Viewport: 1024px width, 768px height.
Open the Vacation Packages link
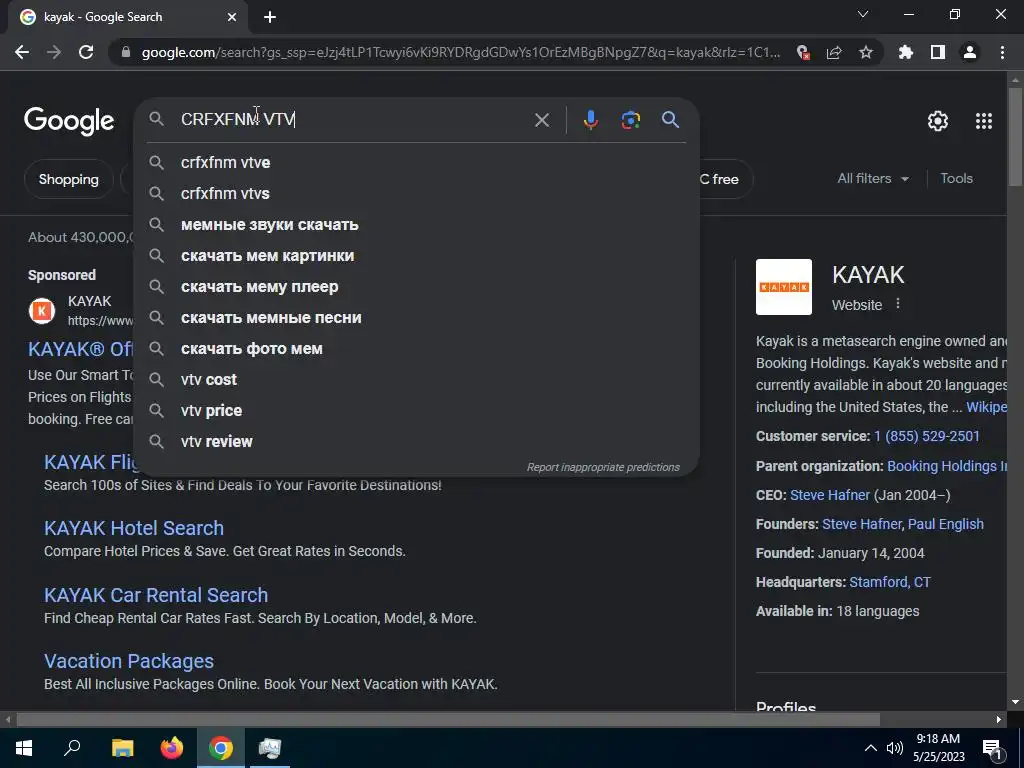(x=129, y=661)
